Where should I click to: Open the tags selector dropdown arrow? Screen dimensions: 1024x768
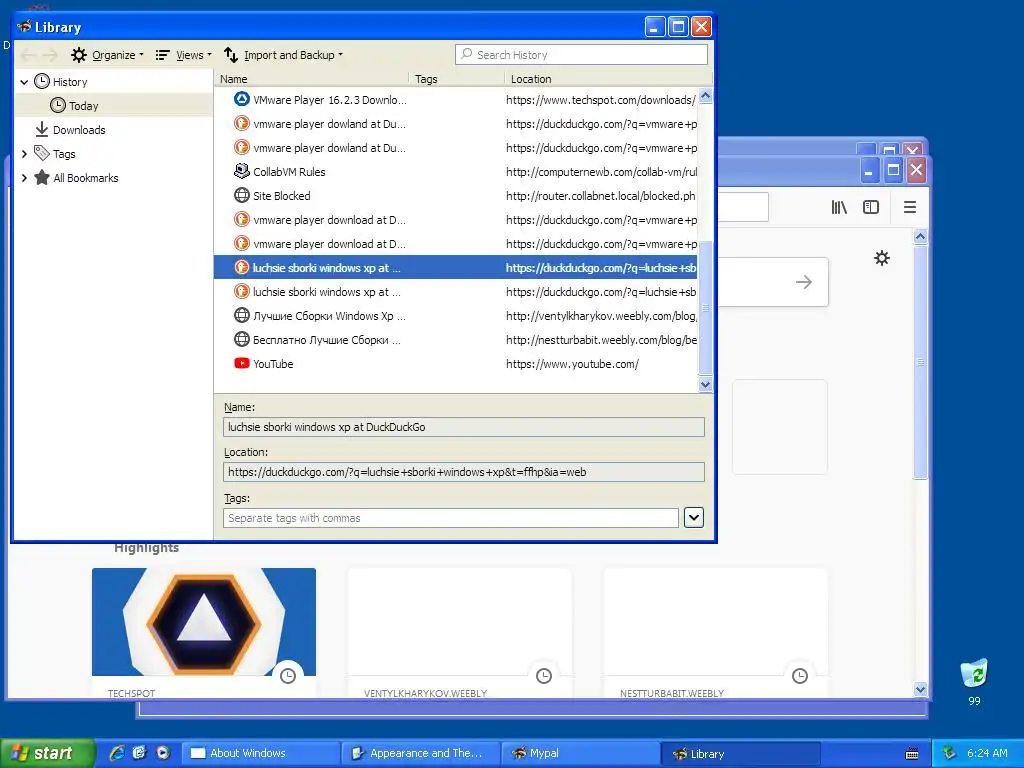click(x=694, y=518)
